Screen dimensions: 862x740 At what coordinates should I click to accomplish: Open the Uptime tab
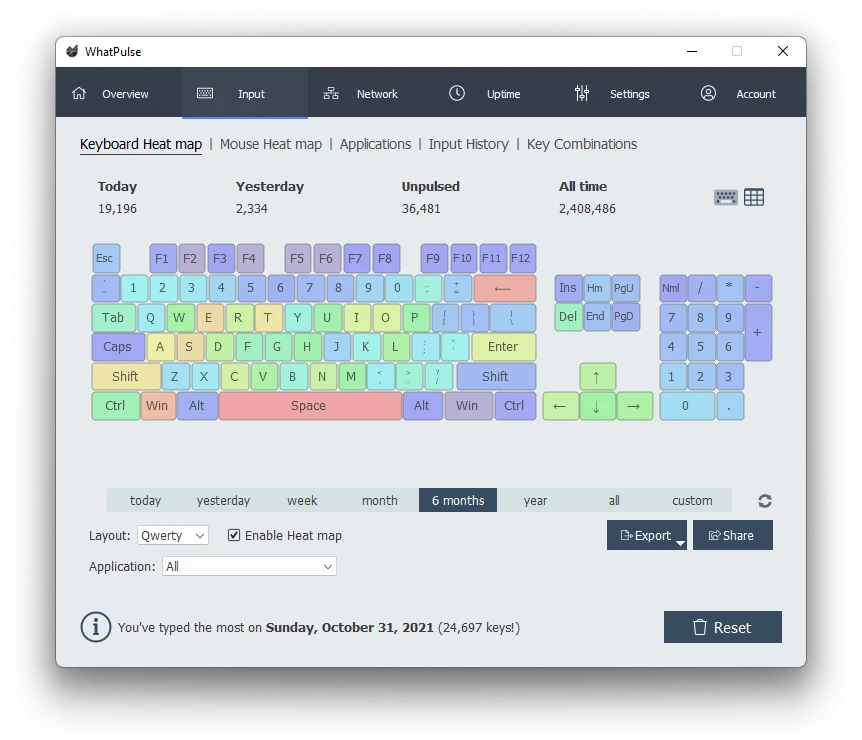click(x=496, y=93)
